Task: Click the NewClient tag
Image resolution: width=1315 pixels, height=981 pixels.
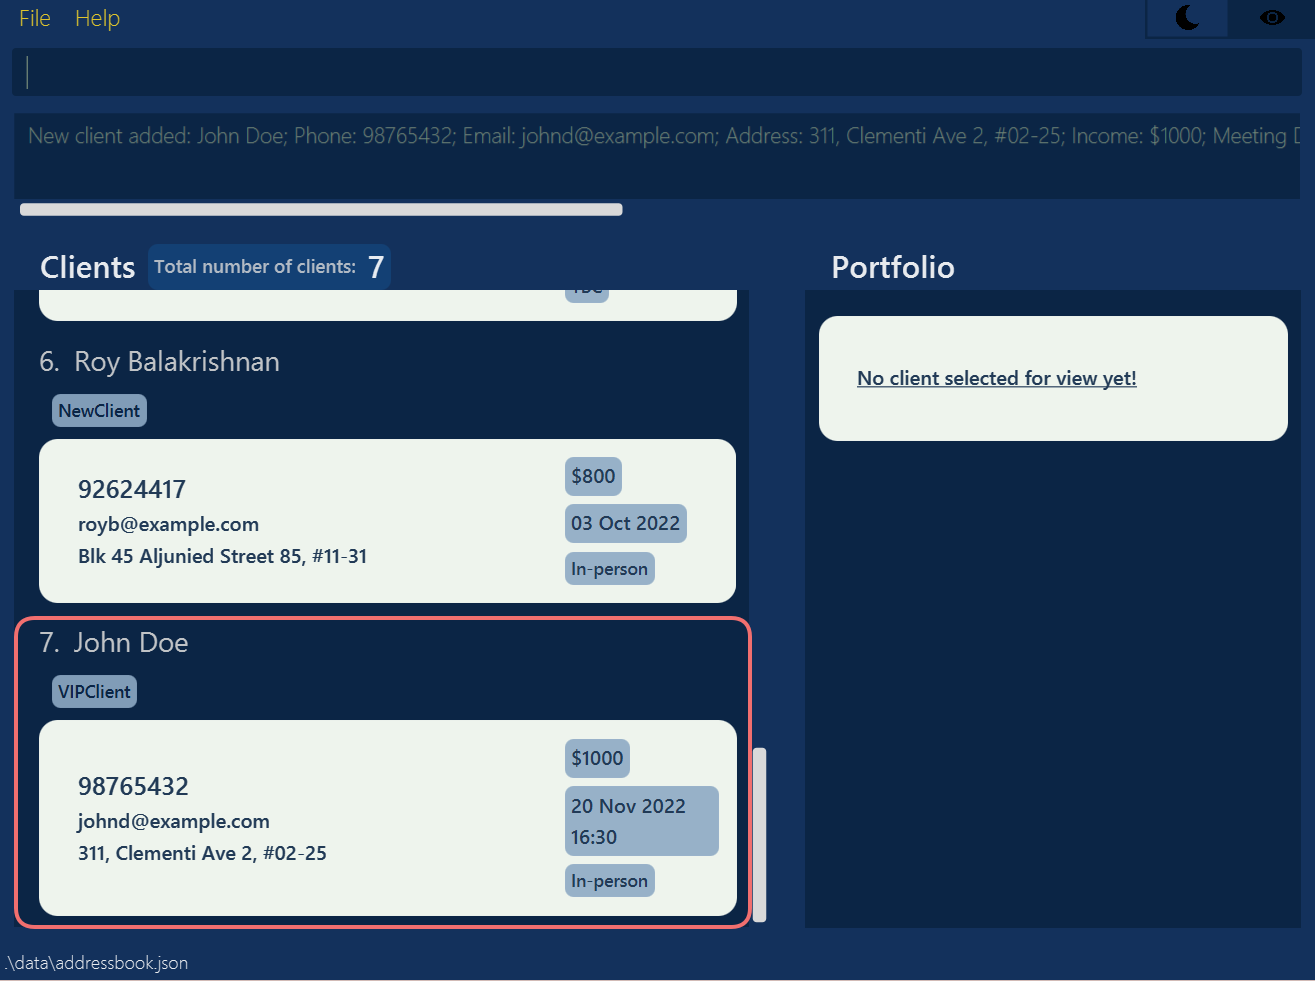Action: pos(99,411)
